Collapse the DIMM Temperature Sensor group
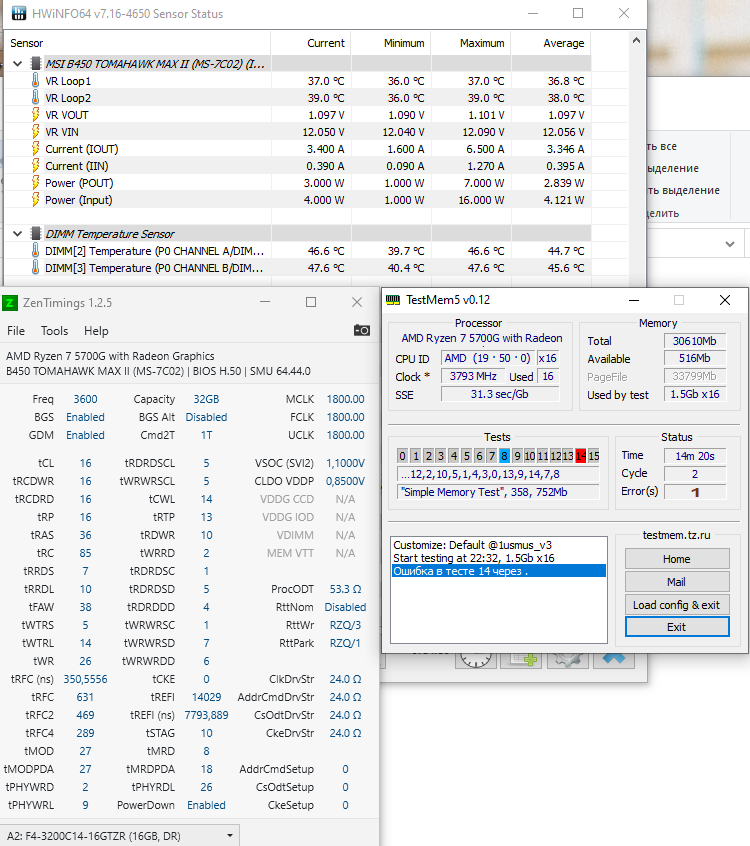Image resolution: width=750 pixels, height=846 pixels. pyautogui.click(x=18, y=234)
